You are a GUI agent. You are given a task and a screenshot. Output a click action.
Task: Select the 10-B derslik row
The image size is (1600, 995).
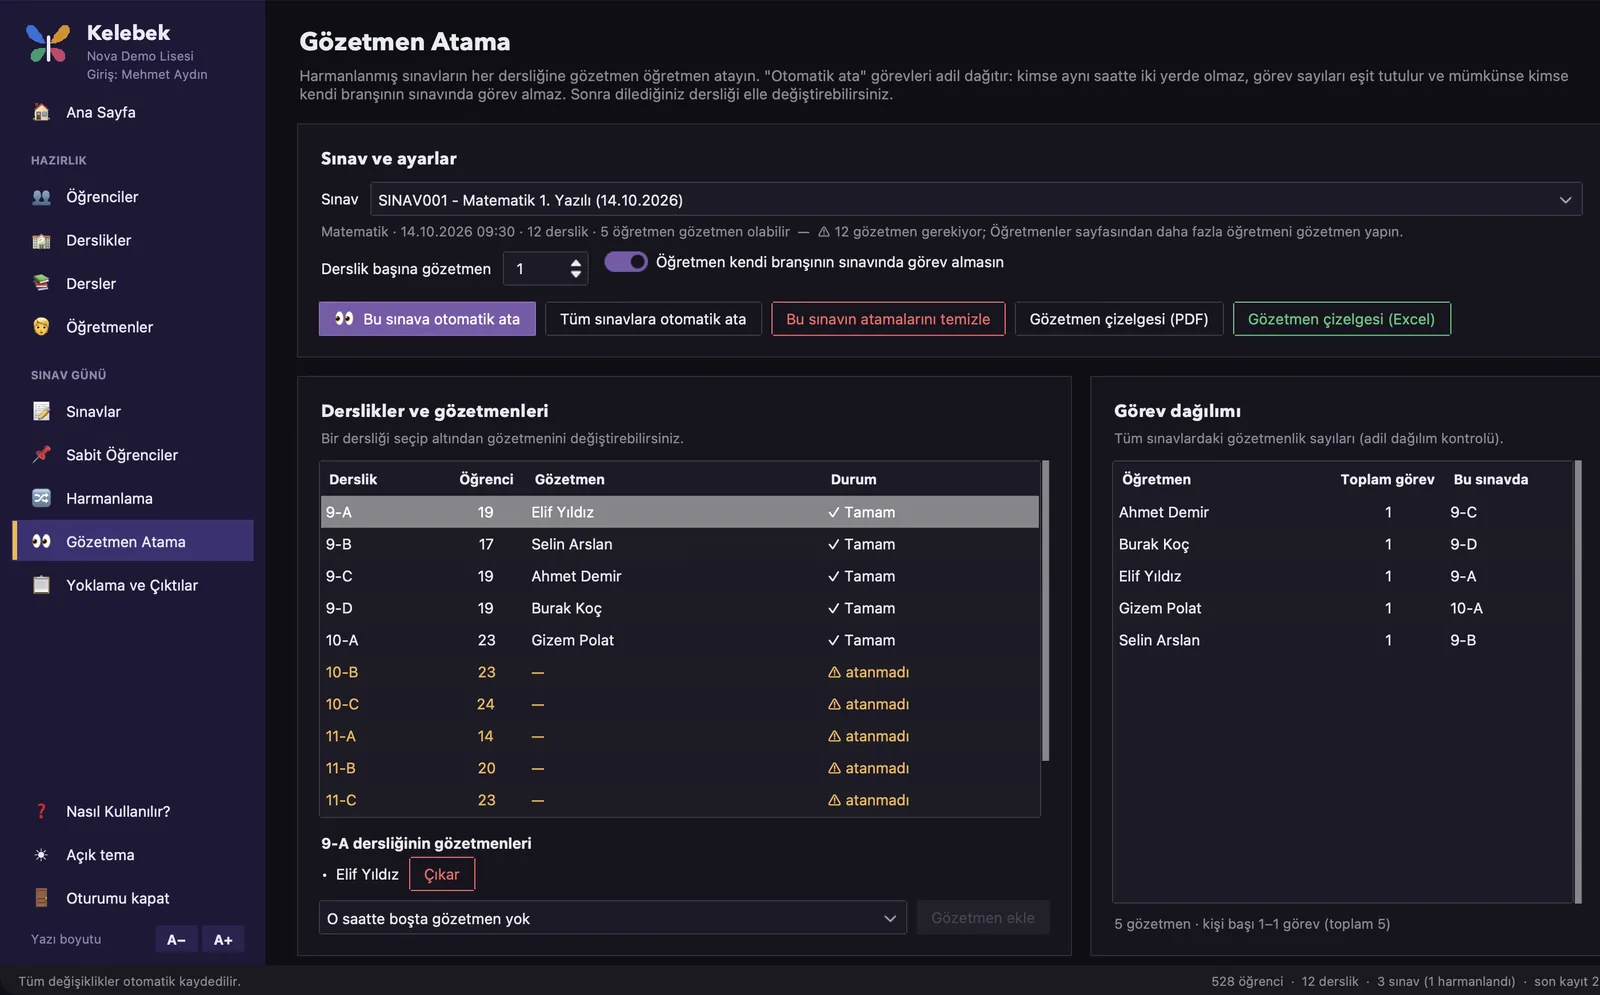tap(679, 672)
